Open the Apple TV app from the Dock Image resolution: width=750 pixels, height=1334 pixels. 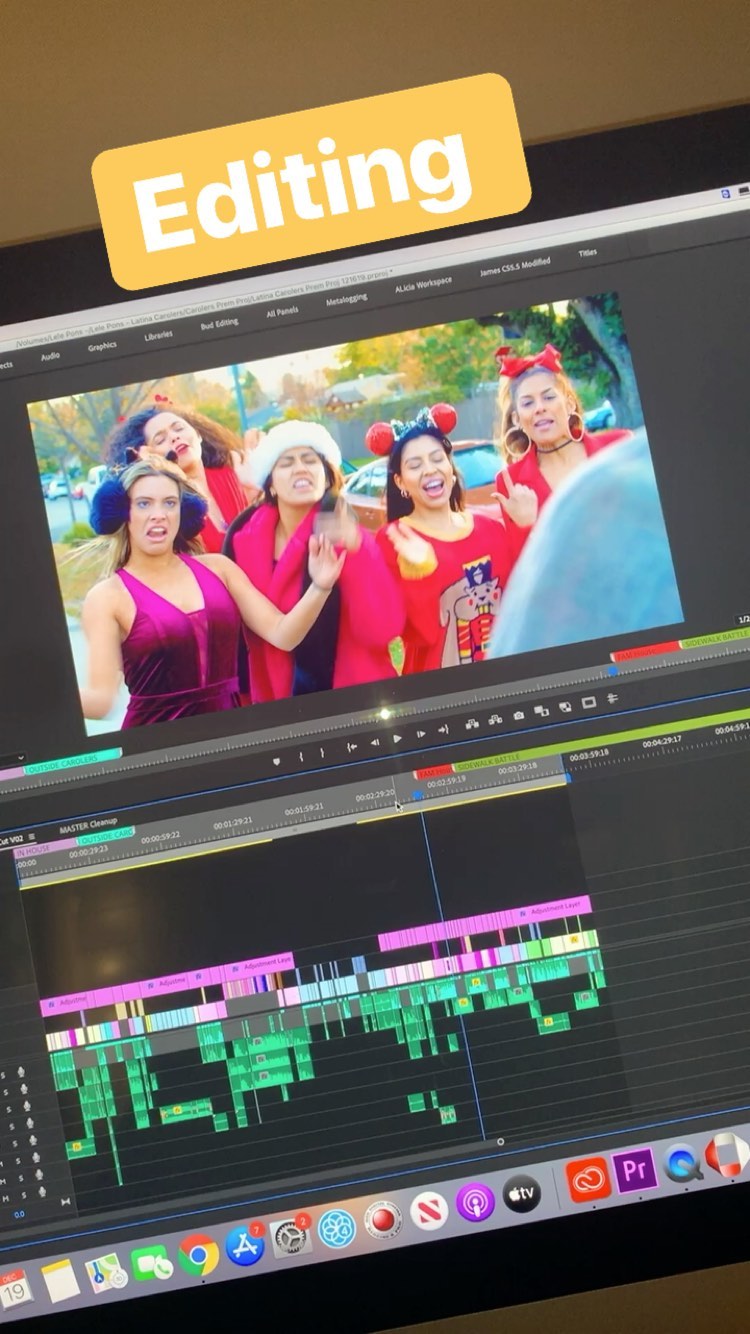coord(522,1193)
